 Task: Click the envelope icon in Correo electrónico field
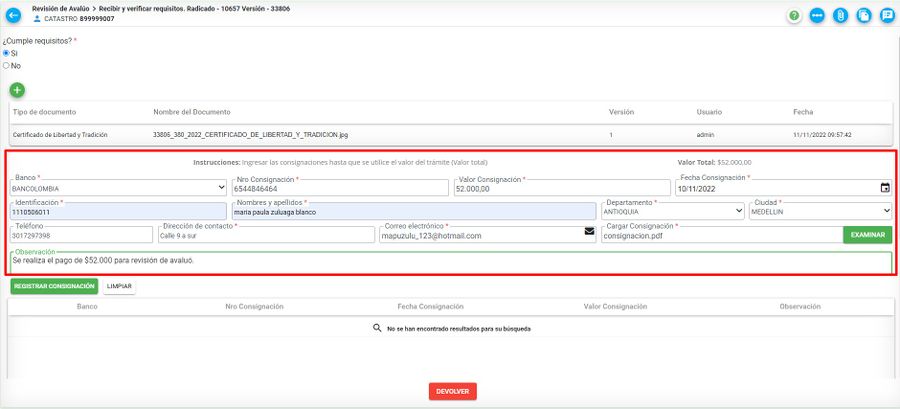pyautogui.click(x=589, y=231)
